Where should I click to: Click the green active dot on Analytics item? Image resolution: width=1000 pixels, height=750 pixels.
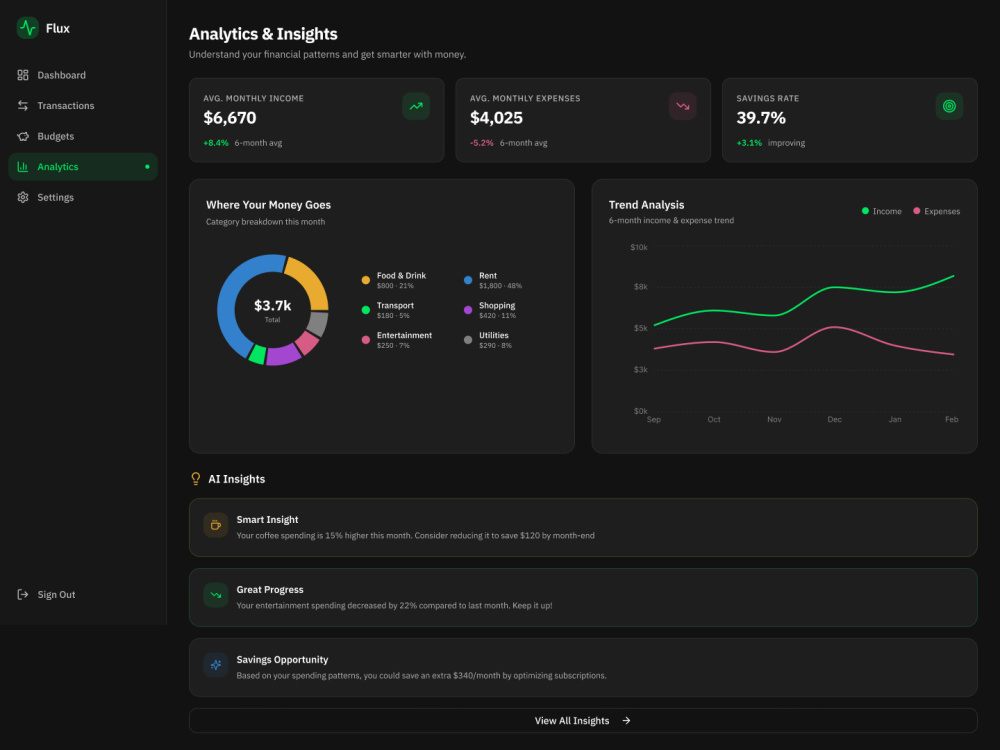(x=147, y=167)
